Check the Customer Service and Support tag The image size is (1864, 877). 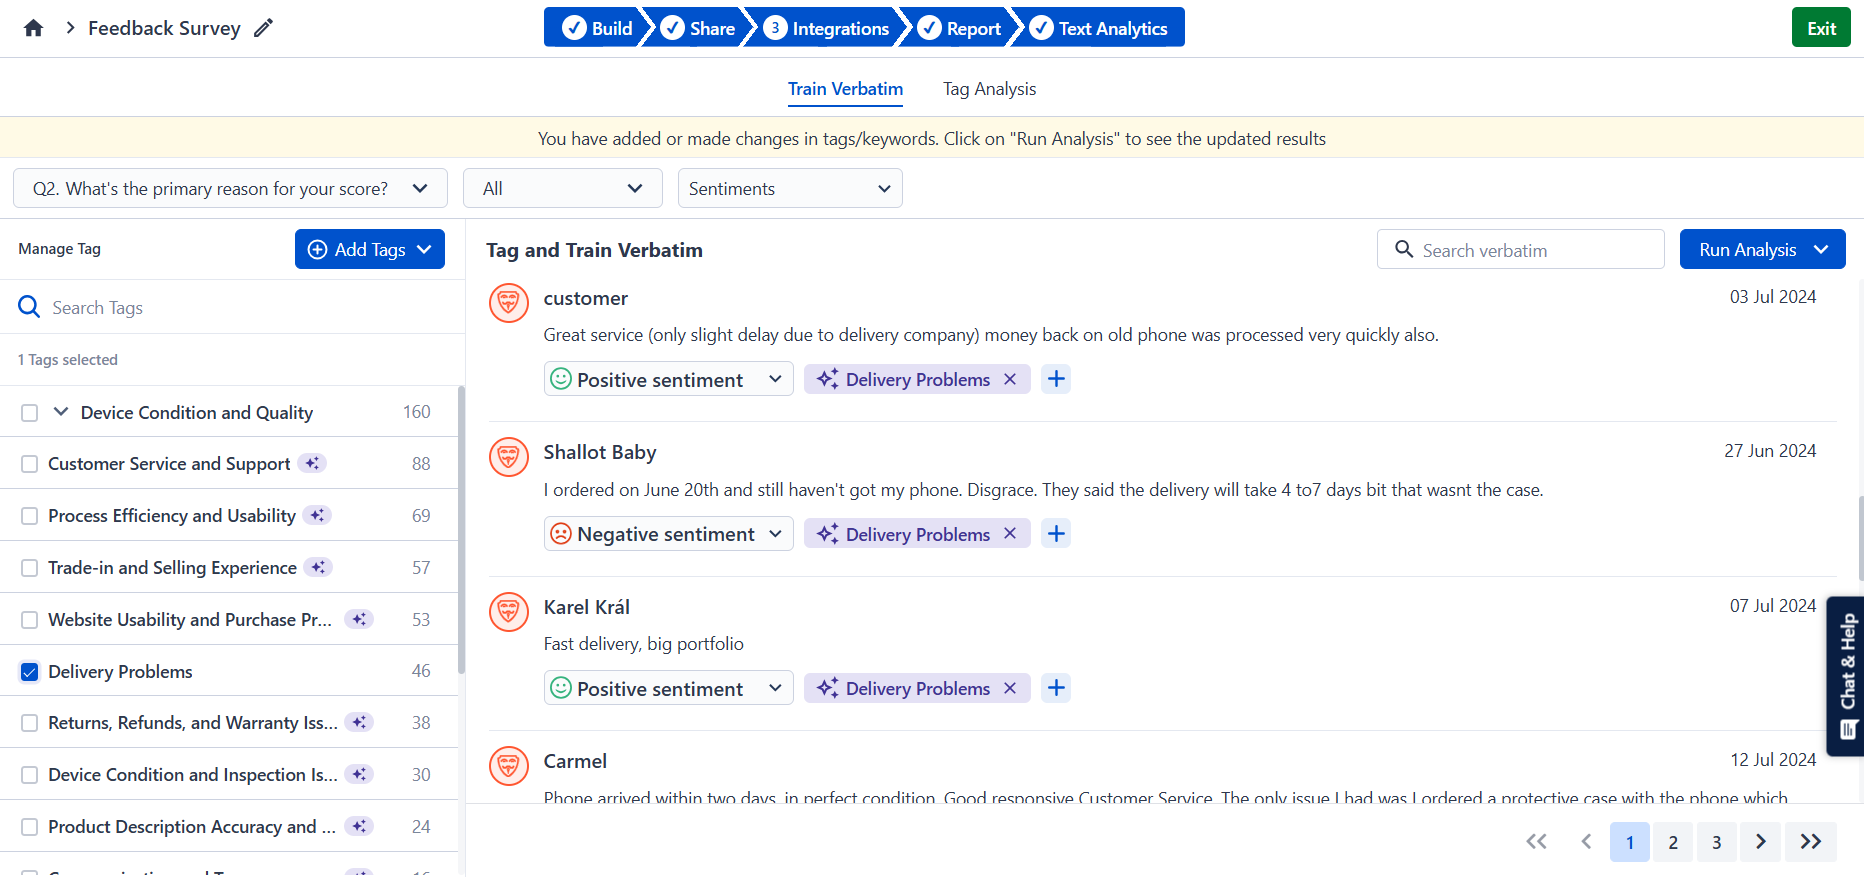click(30, 464)
